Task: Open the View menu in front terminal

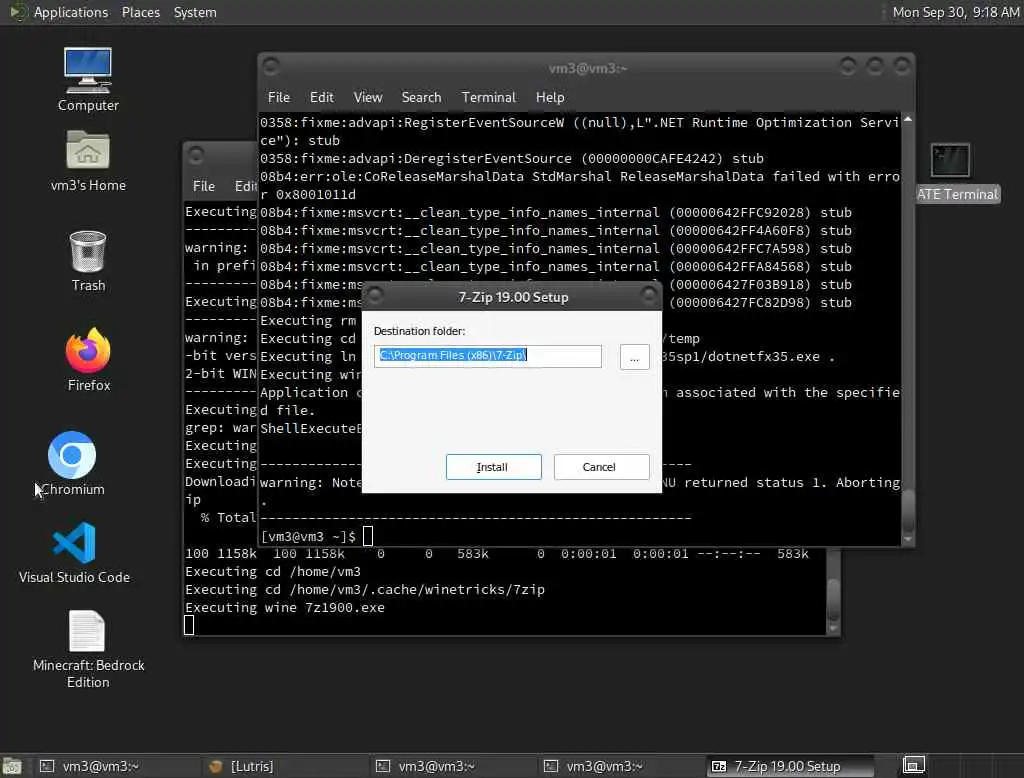Action: (368, 97)
